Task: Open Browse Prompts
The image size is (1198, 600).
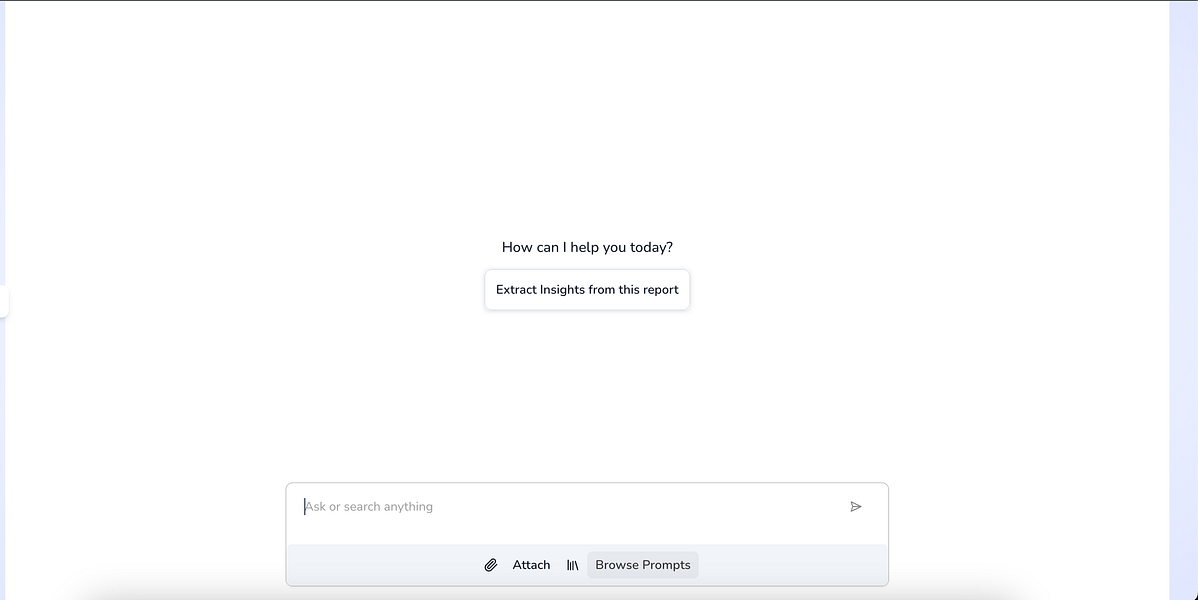Action: 643,565
